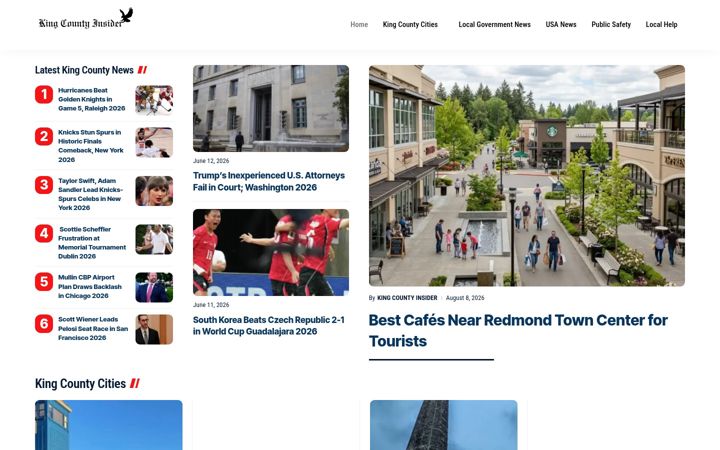Go to the Home menu item
Viewport: 720px width, 450px height.
[x=359, y=25]
